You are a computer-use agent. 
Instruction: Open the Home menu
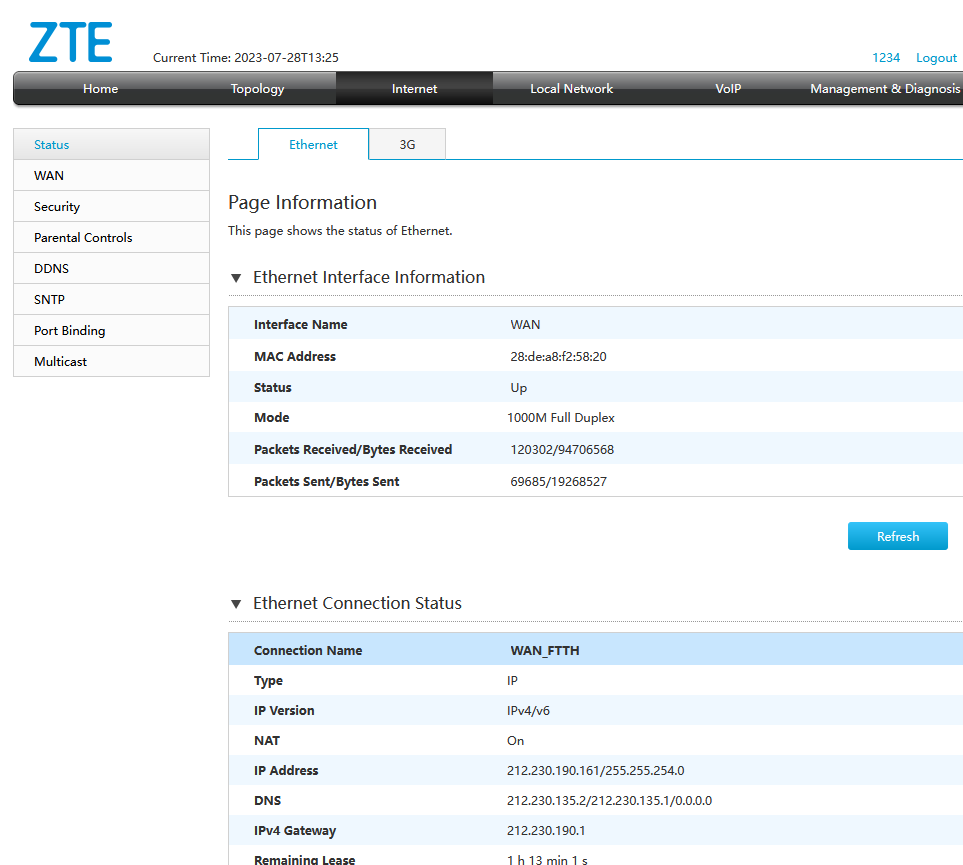(100, 89)
